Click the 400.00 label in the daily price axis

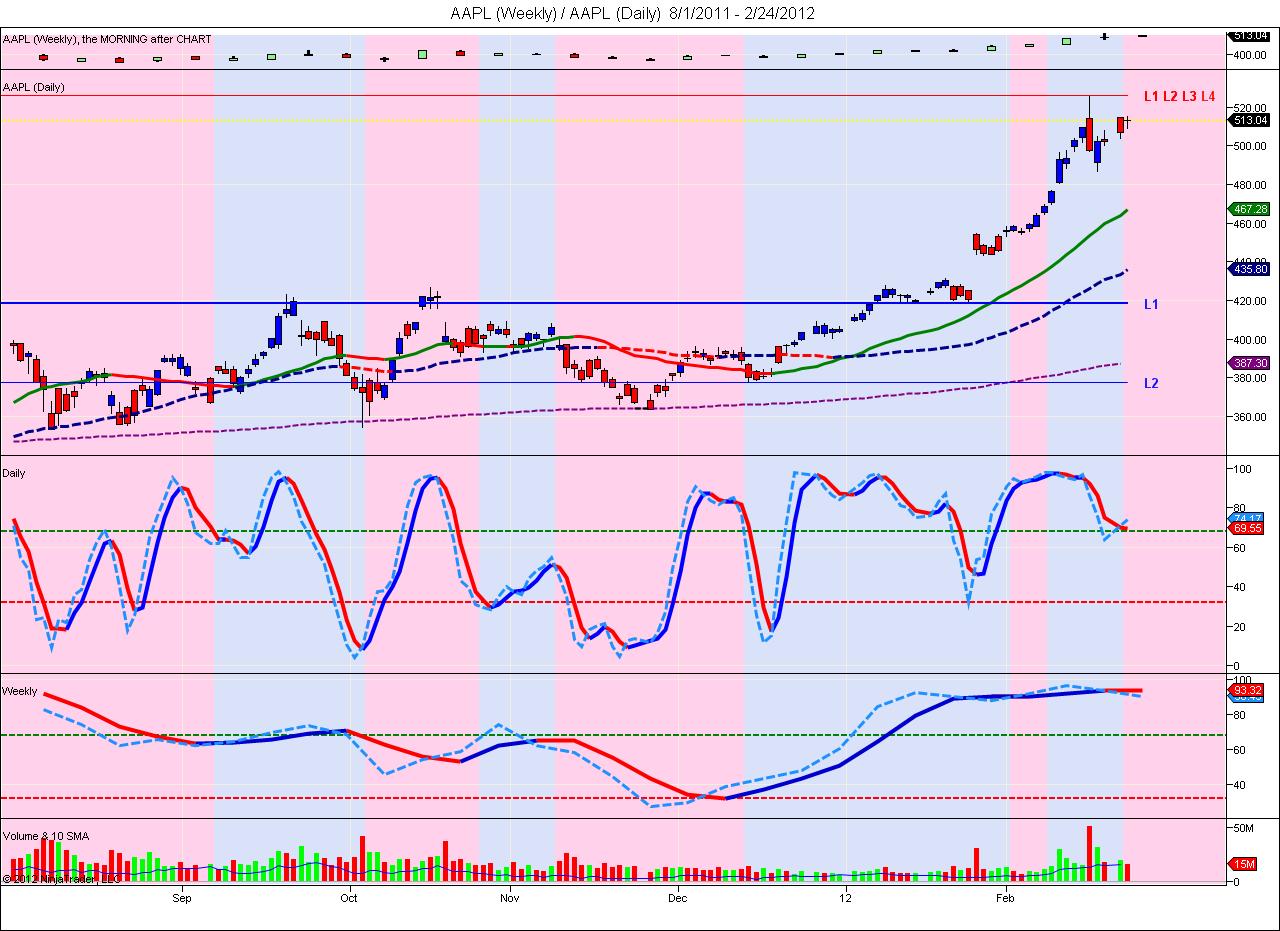[1252, 340]
